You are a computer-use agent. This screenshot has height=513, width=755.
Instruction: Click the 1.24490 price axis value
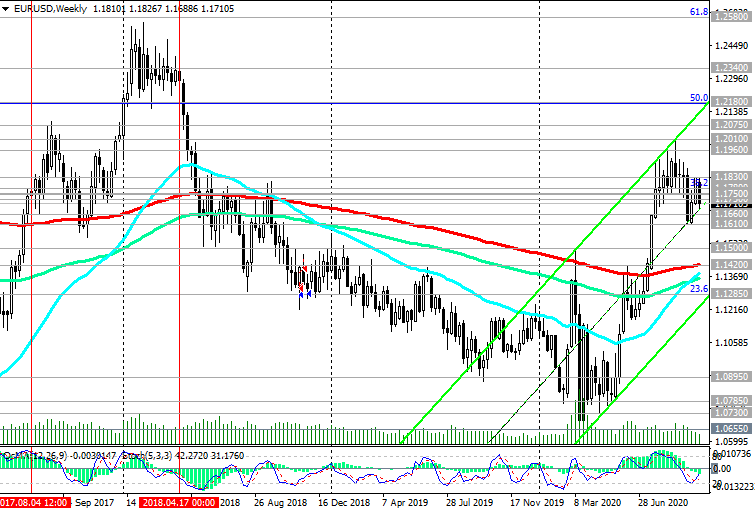pos(732,46)
